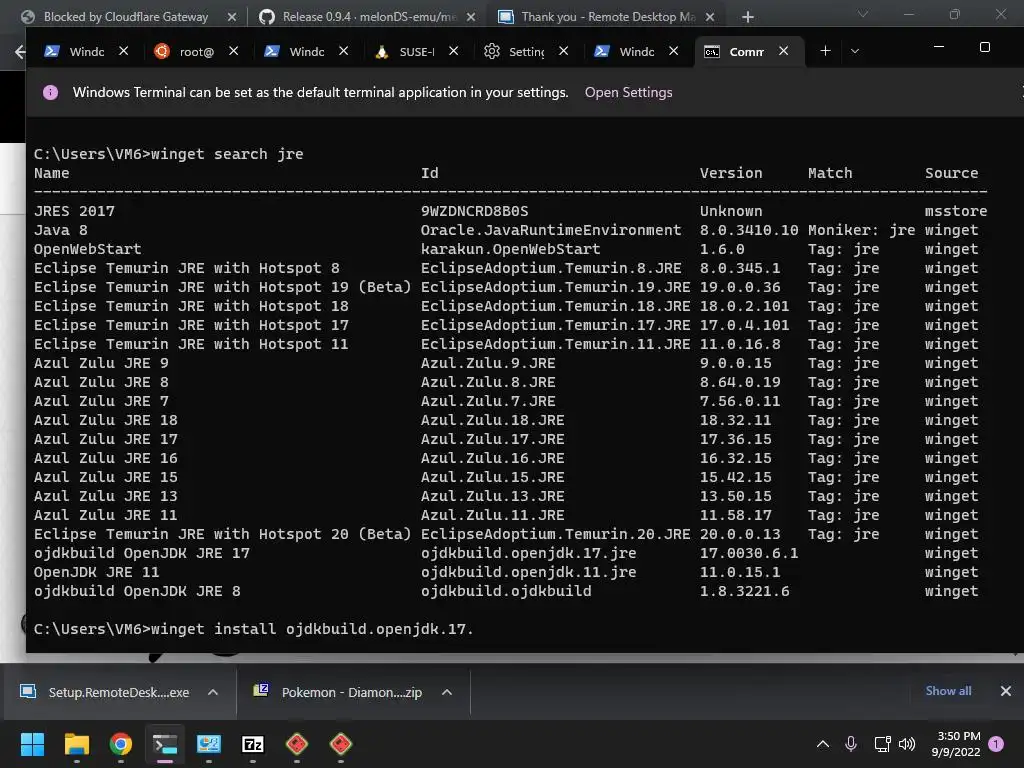
Task: Click JRES 2017 name entry
Action: pos(74,211)
